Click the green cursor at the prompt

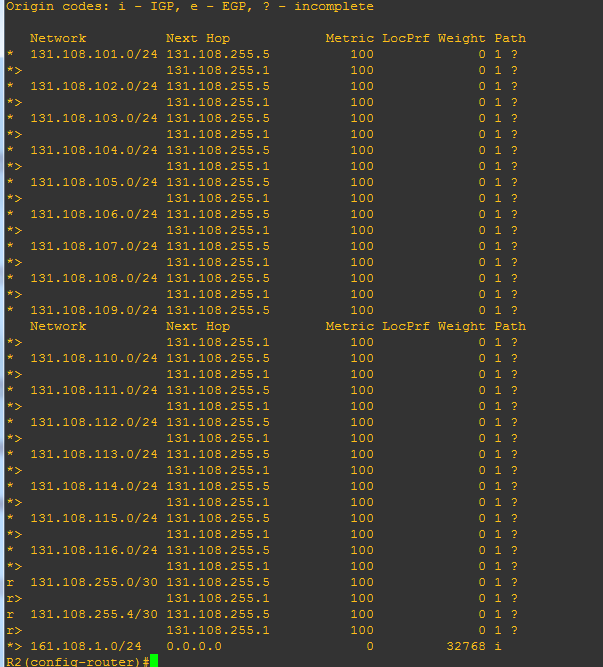pos(154,662)
